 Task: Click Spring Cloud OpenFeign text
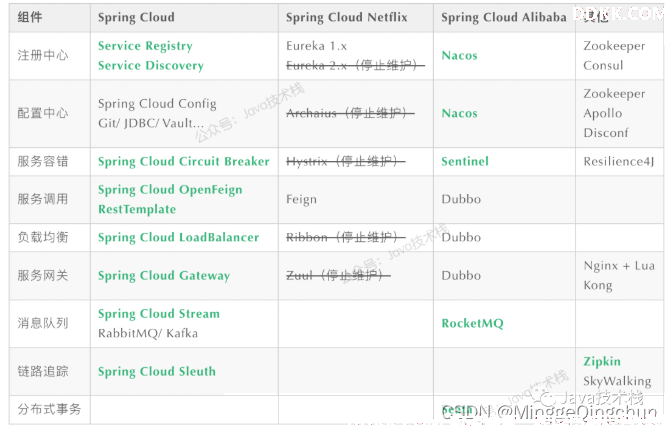click(x=170, y=190)
